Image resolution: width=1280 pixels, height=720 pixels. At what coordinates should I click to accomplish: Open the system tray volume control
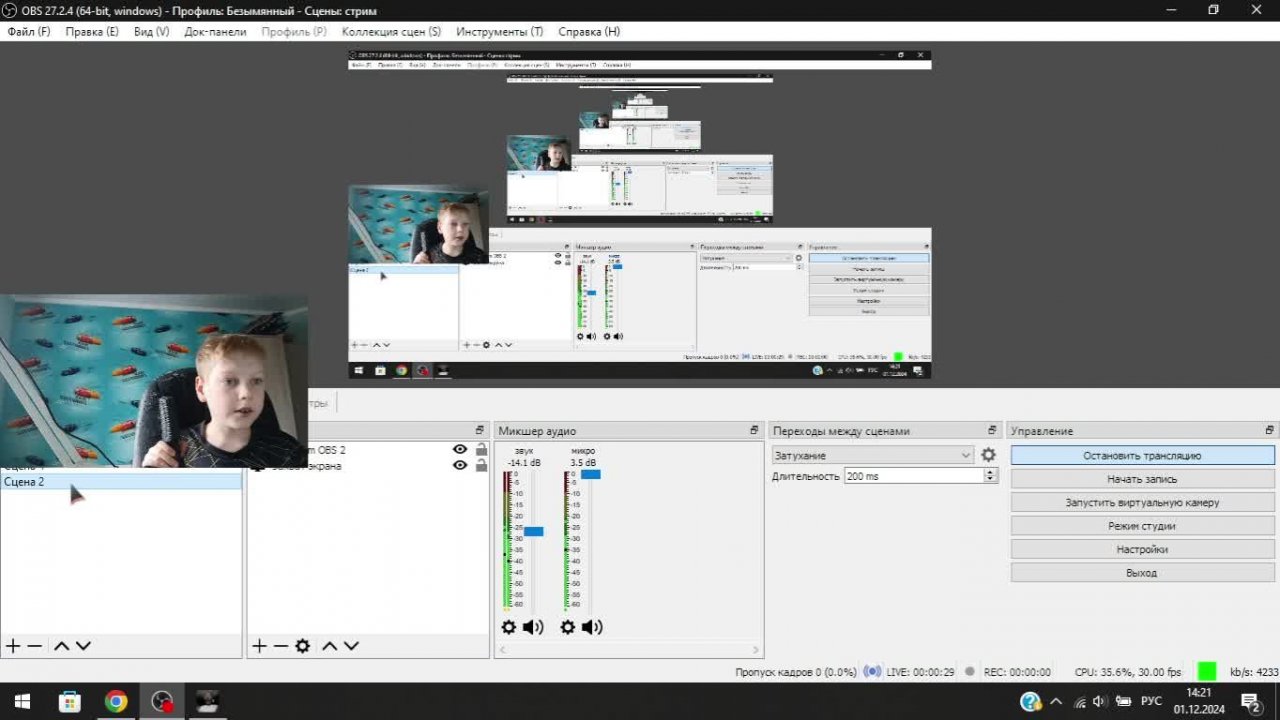[x=1100, y=701]
